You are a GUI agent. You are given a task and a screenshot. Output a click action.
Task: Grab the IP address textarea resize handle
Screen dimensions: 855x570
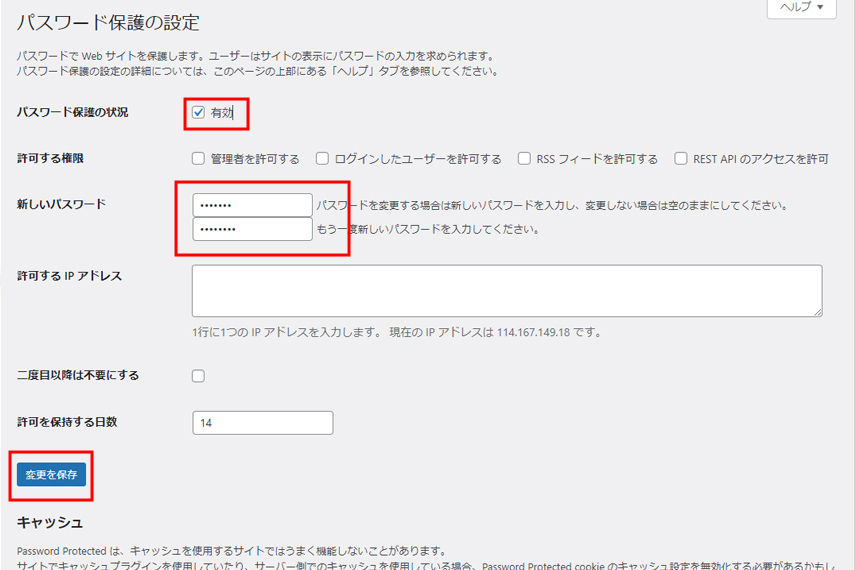pyautogui.click(x=817, y=312)
